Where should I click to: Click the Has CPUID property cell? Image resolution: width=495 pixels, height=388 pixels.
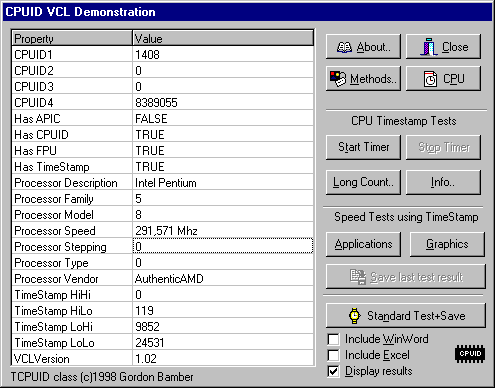(72, 134)
